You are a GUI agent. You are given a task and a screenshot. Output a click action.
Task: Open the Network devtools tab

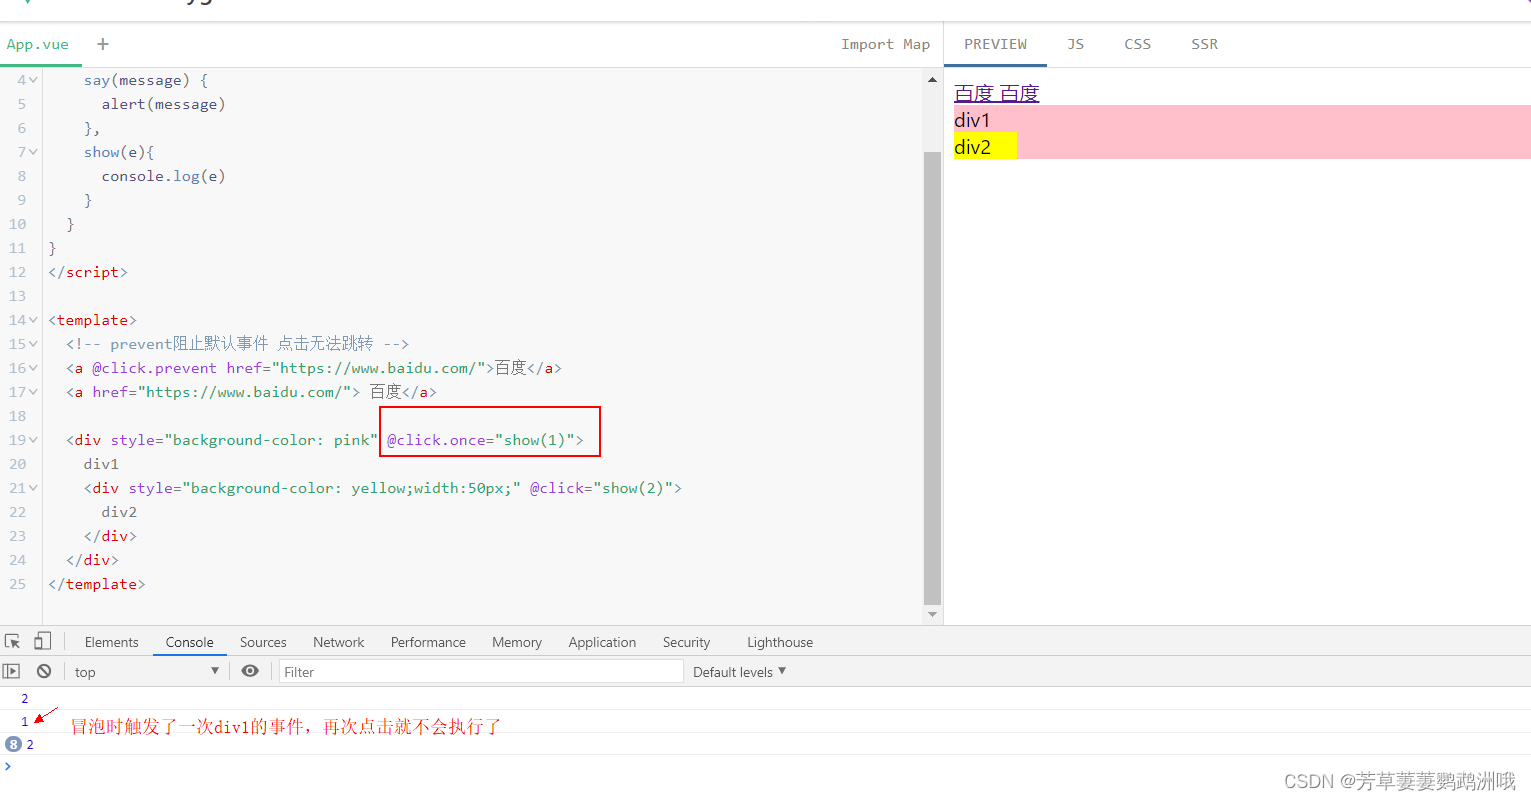[338, 642]
